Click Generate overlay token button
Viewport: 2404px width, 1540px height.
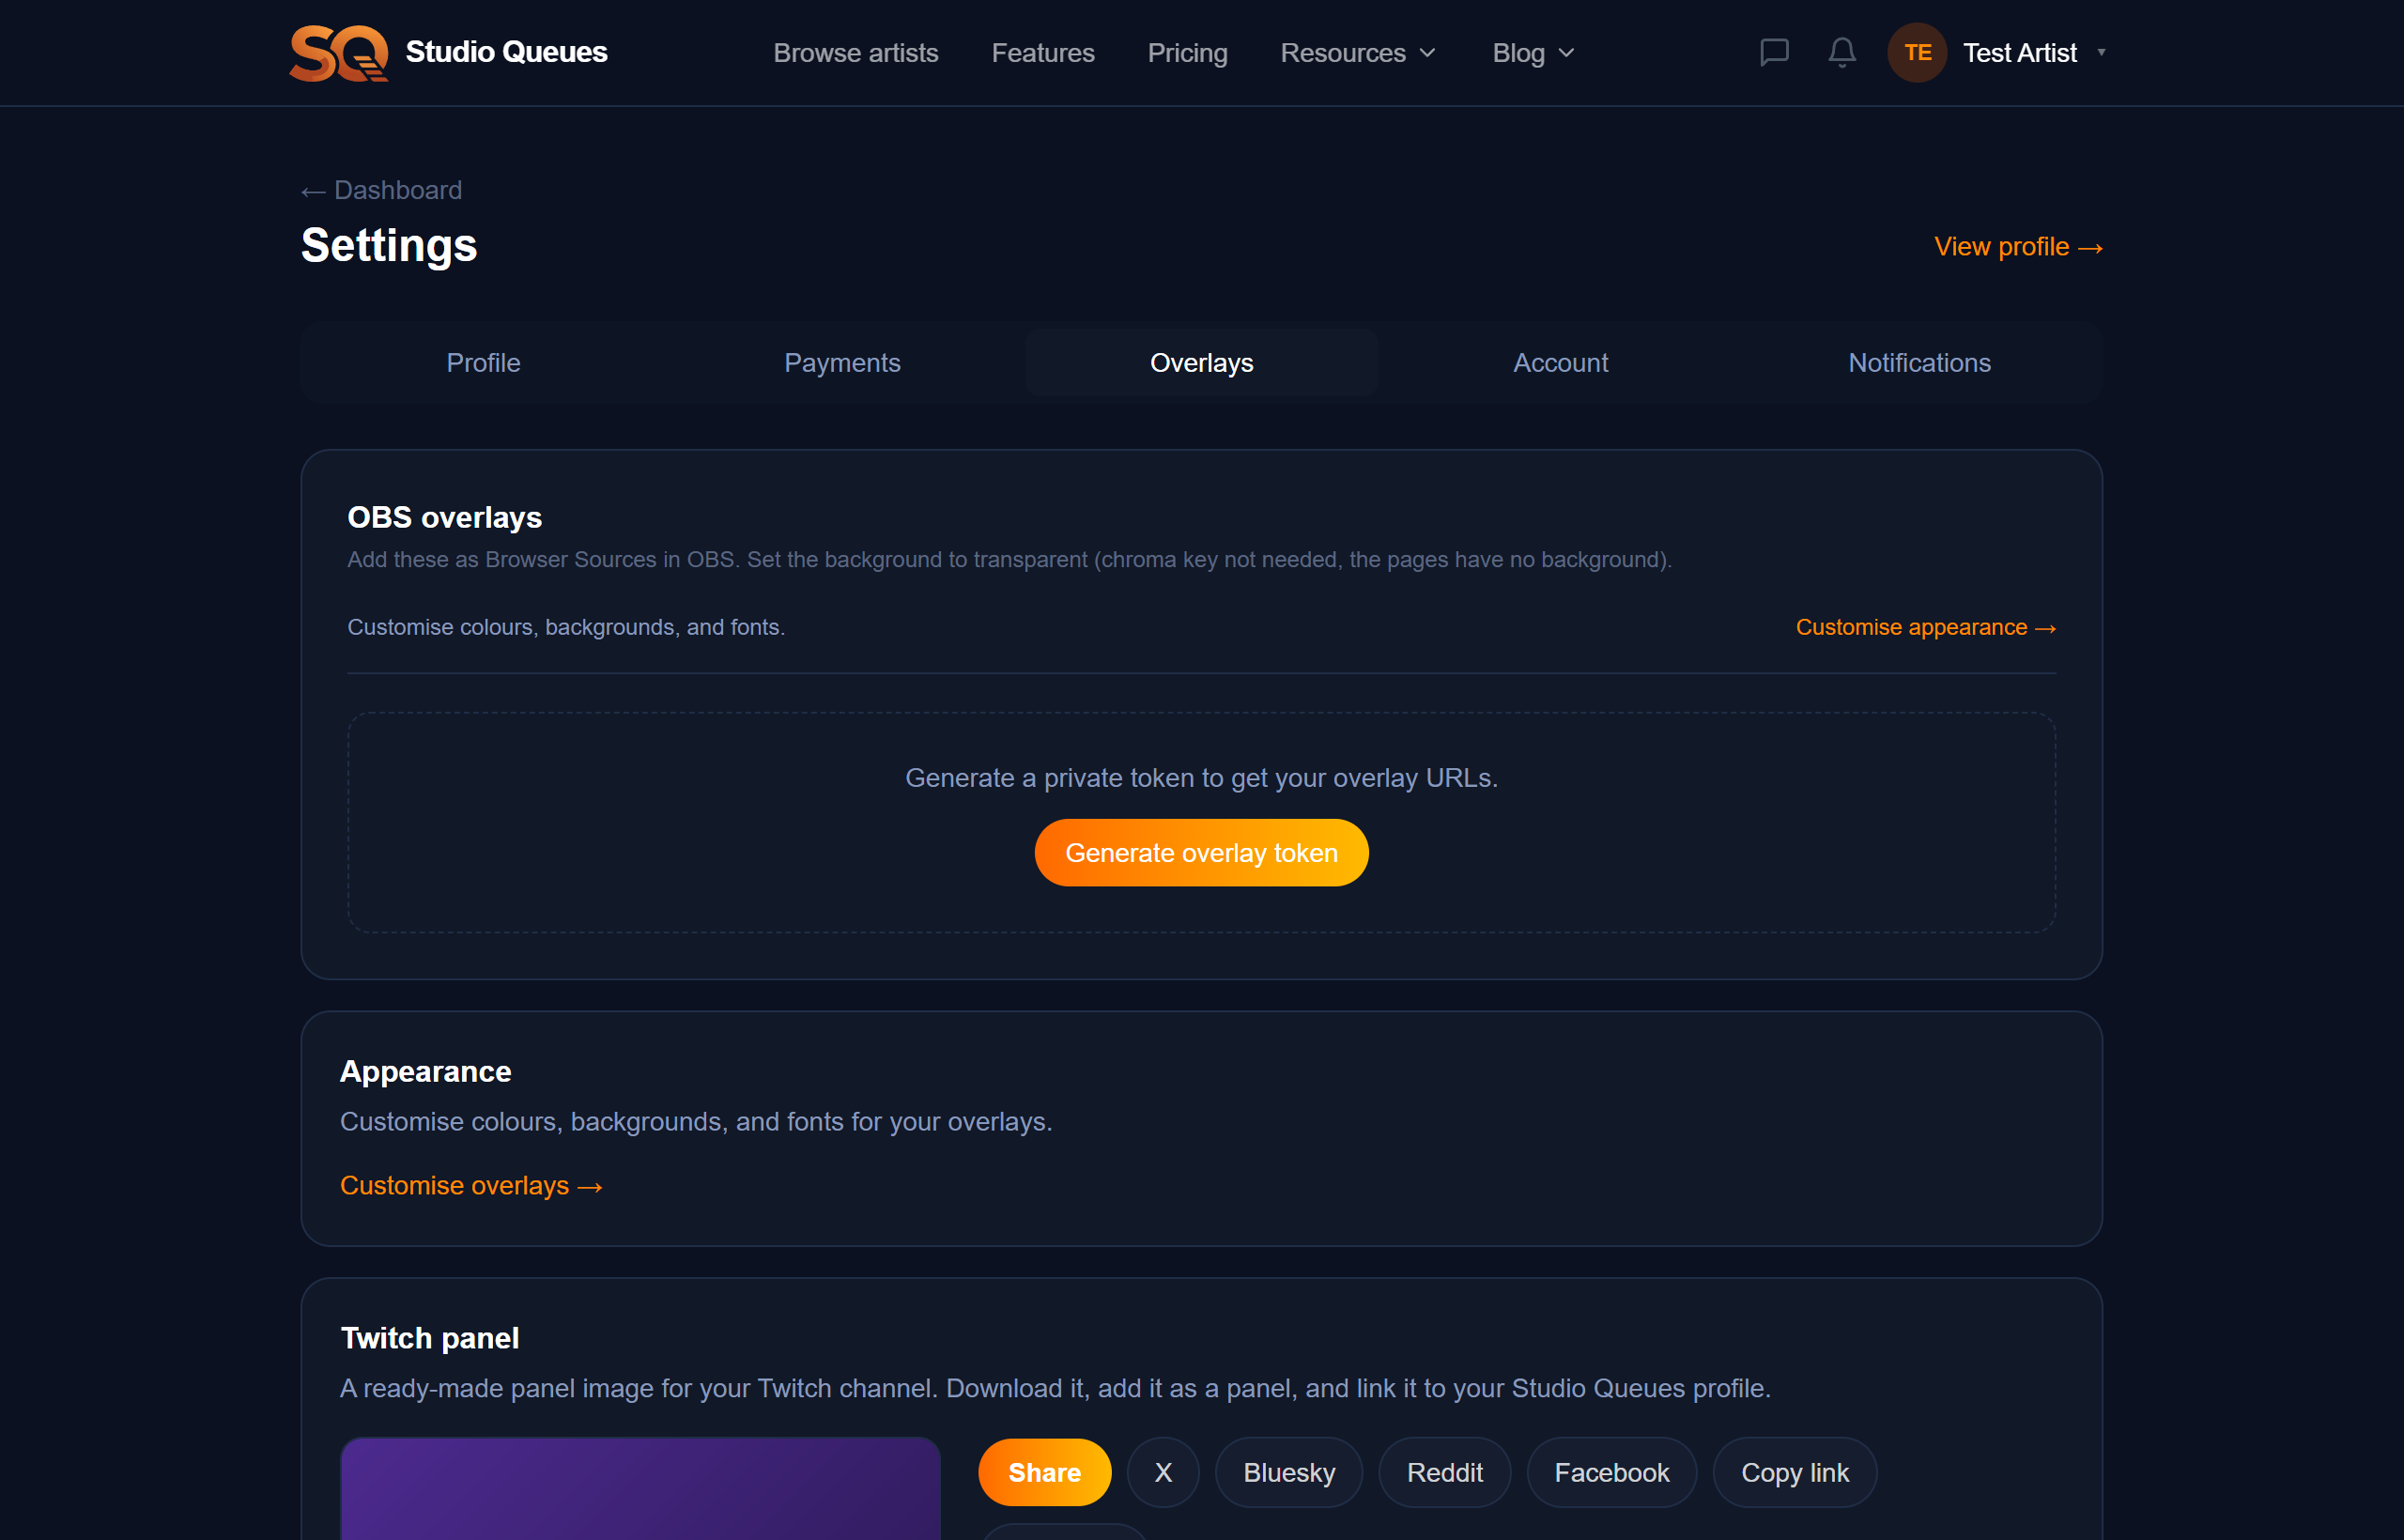[1201, 853]
